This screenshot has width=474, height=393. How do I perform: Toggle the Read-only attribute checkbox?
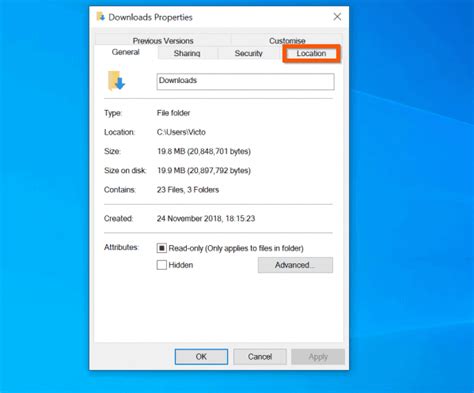pos(162,248)
